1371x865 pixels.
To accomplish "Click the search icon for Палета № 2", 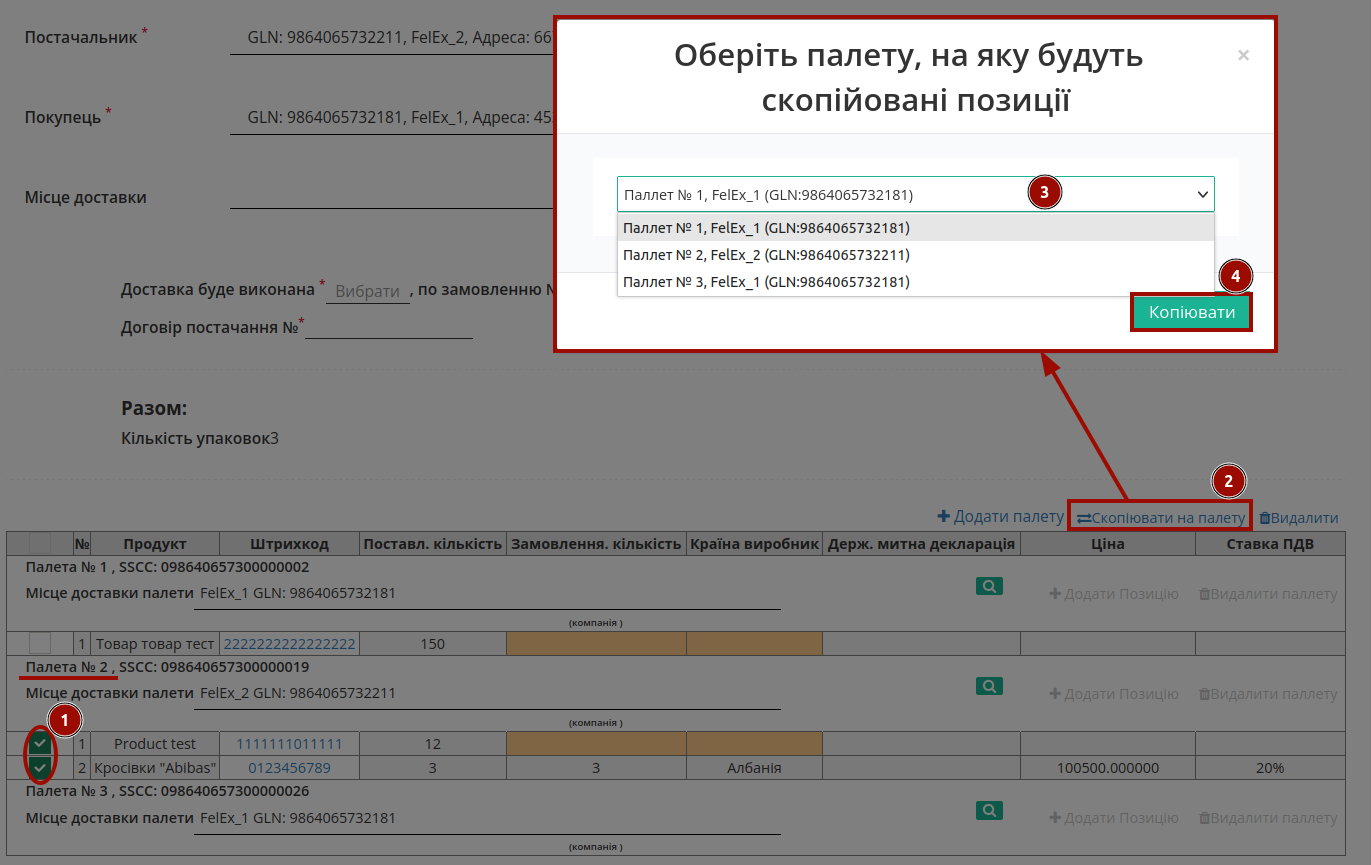I will 989,686.
